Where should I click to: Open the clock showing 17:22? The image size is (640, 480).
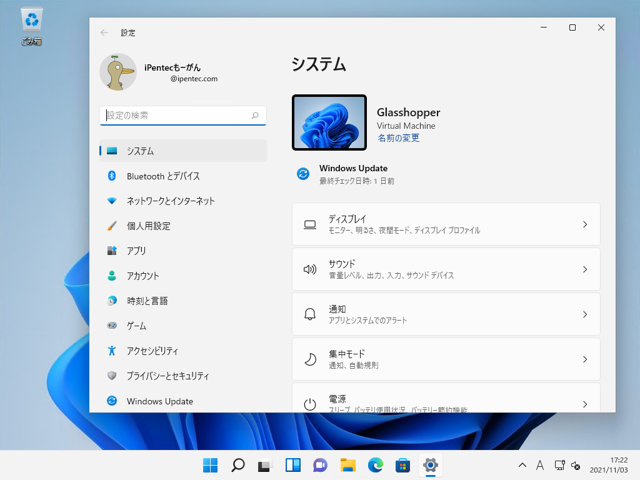(609, 465)
